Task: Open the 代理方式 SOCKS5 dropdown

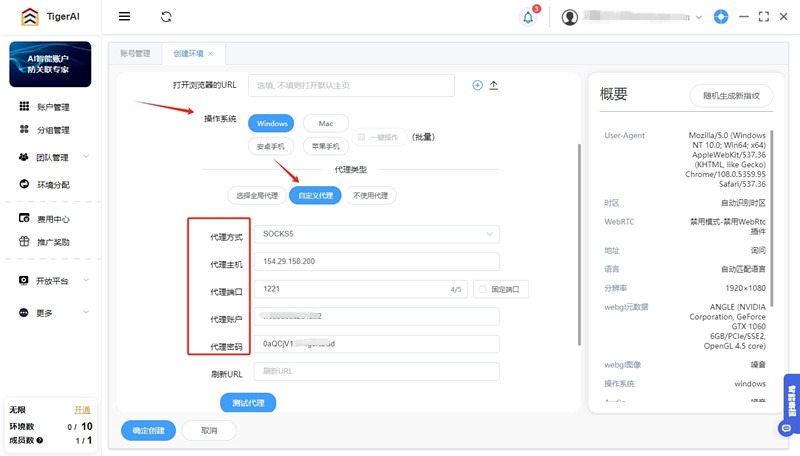Action: tap(377, 234)
